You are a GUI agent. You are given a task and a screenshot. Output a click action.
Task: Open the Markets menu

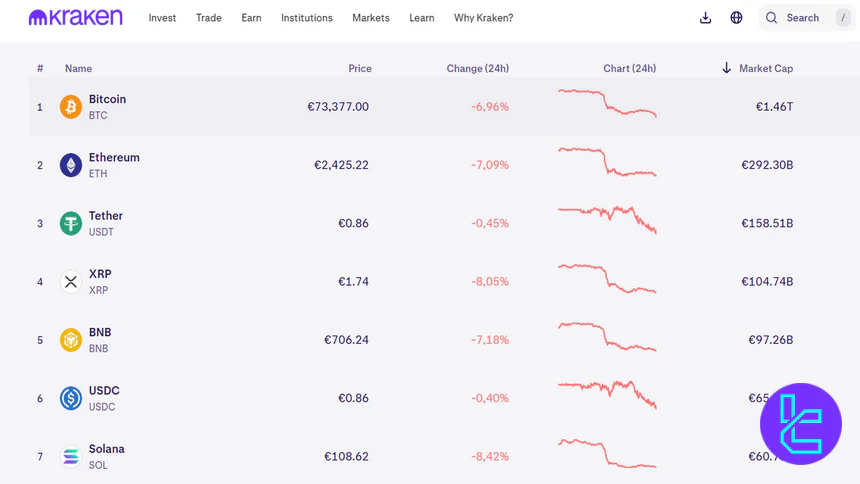(x=371, y=18)
